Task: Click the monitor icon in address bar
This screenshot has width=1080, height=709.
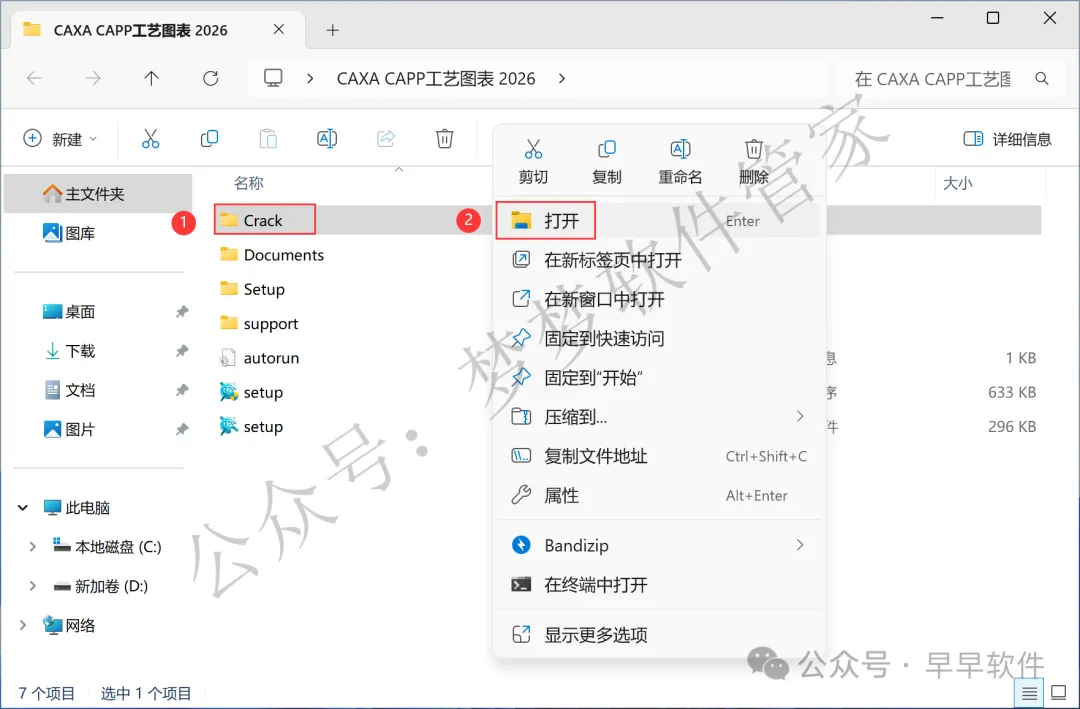Action: point(273,78)
